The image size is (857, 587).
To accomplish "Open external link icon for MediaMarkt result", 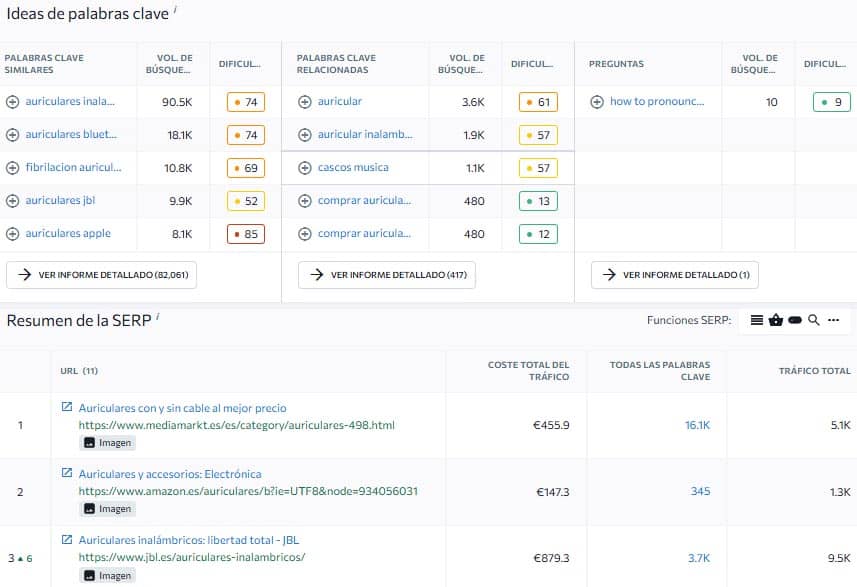I will coord(67,408).
